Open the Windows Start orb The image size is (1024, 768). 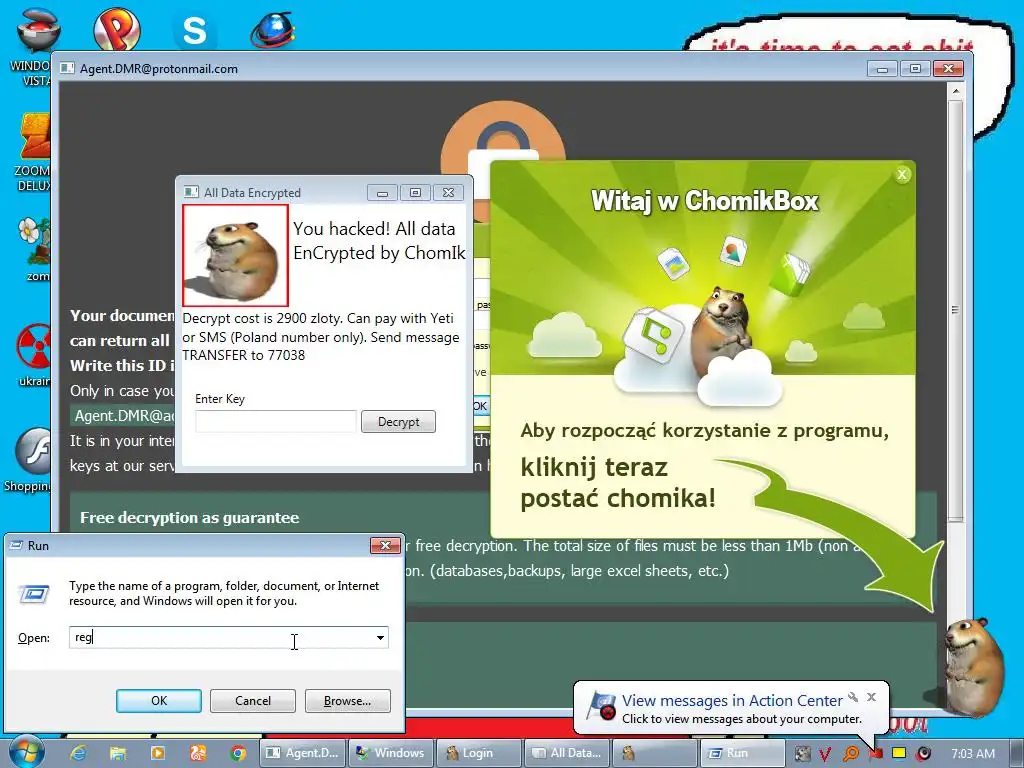pyautogui.click(x=27, y=752)
